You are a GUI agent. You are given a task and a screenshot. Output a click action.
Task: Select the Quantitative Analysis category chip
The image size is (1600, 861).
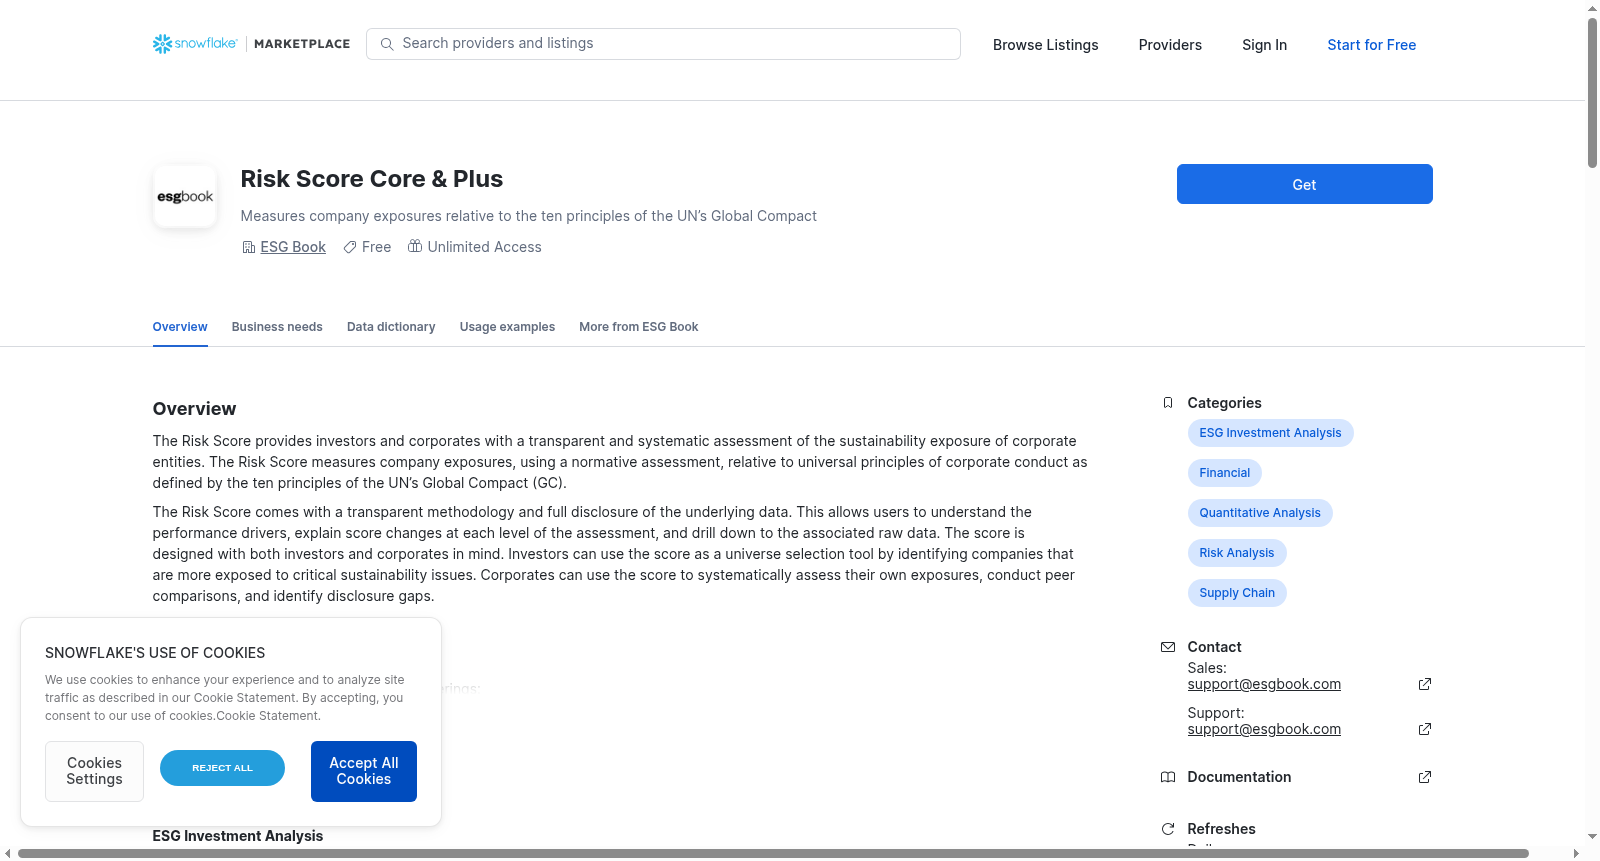click(x=1259, y=513)
